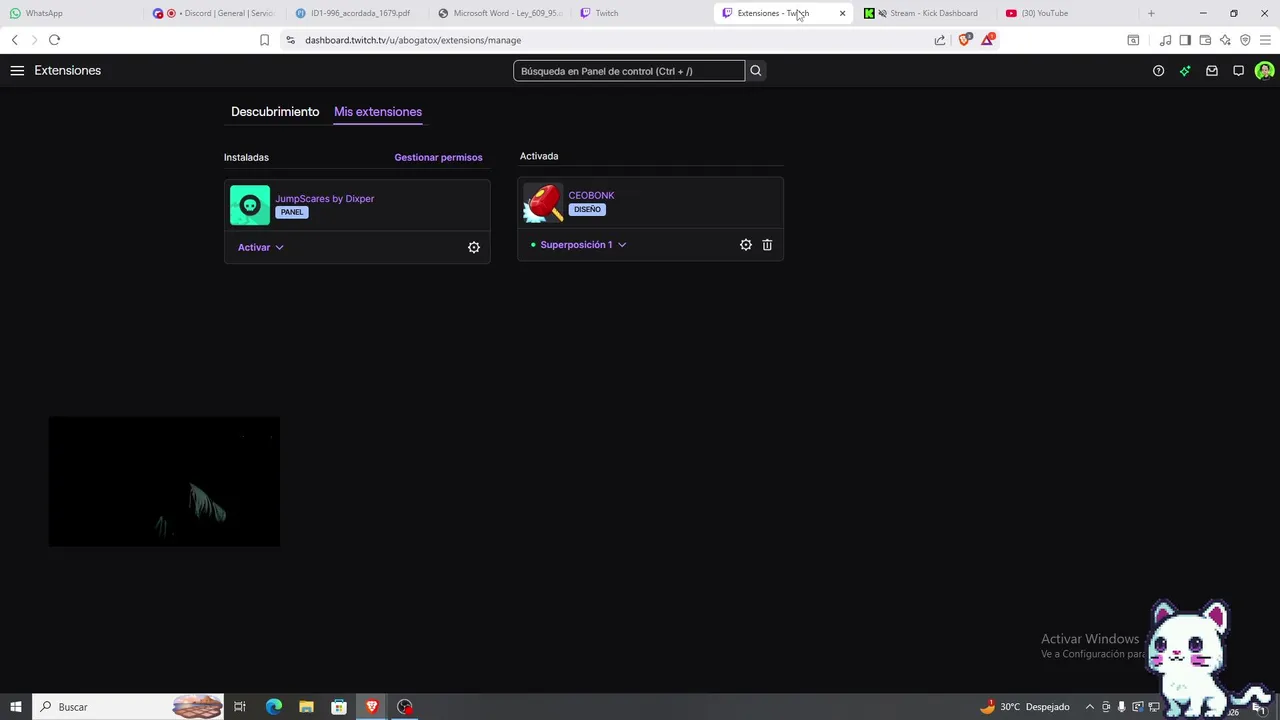Click the address bar URL

point(413,40)
